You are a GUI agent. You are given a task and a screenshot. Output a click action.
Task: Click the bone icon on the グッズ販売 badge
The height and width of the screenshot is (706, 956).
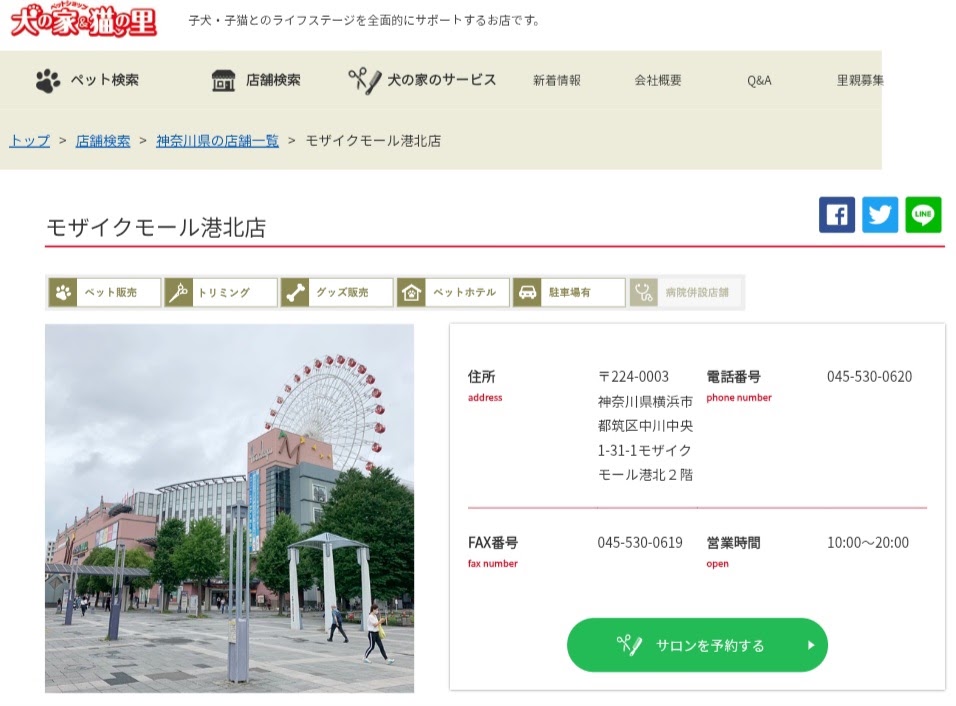[x=296, y=293]
